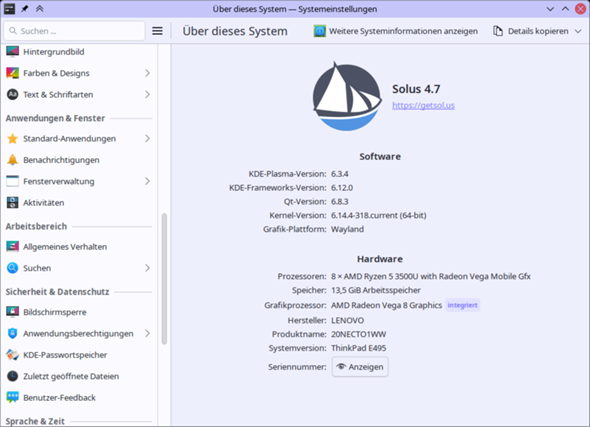This screenshot has height=427, width=590.
Task: Click the Qt-Version value 6.8.3
Action: point(340,202)
